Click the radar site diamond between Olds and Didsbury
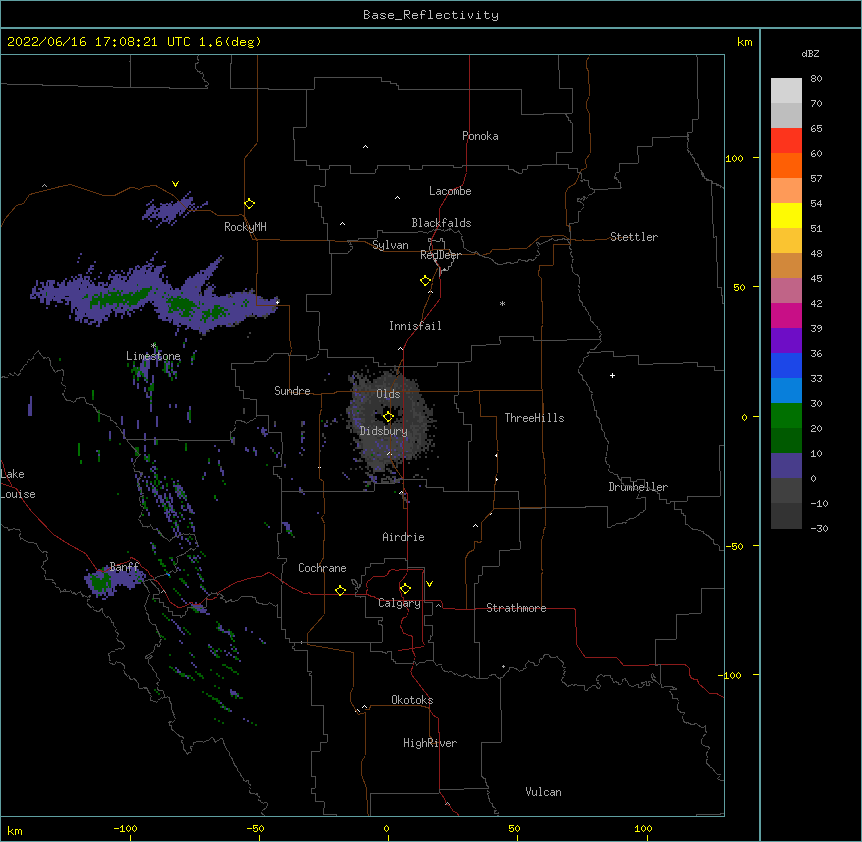862x842 pixels. (388, 417)
